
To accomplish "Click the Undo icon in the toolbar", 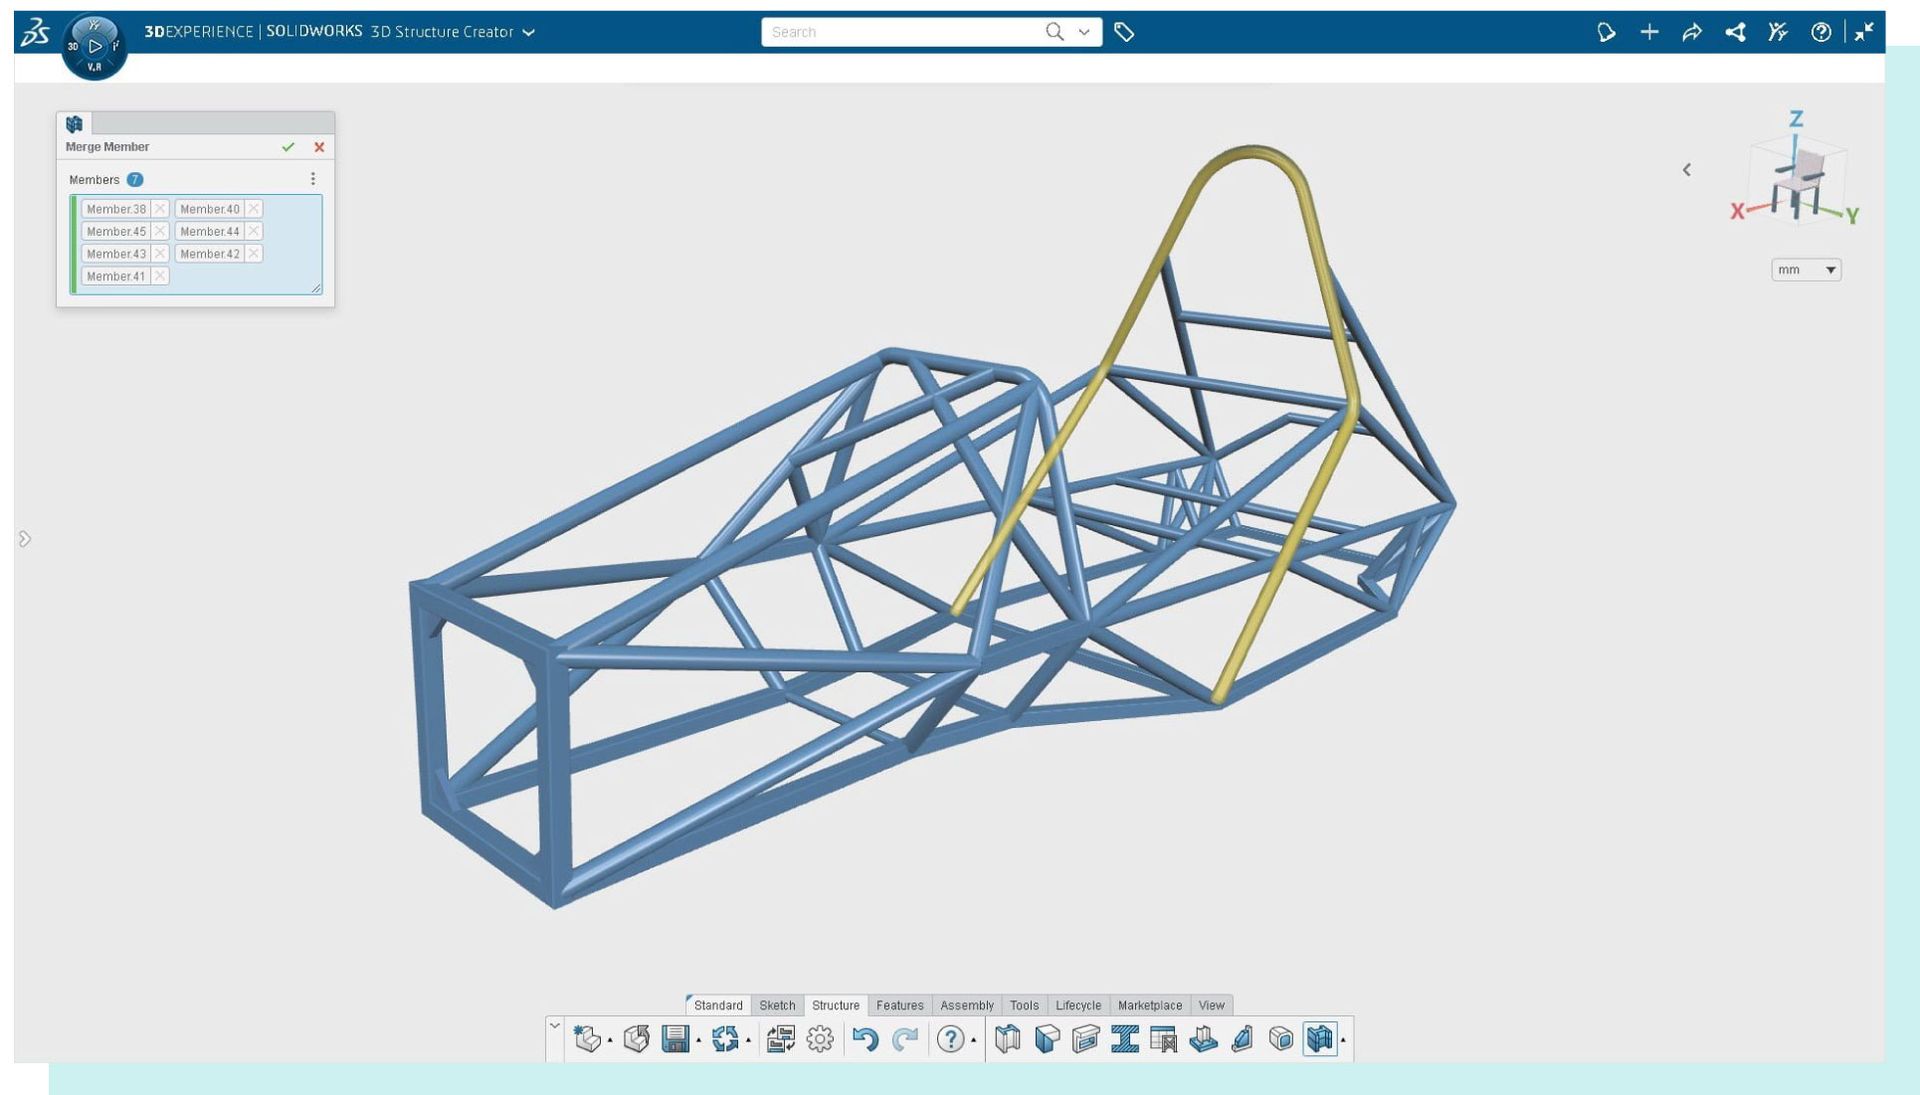I will click(x=866, y=1040).
